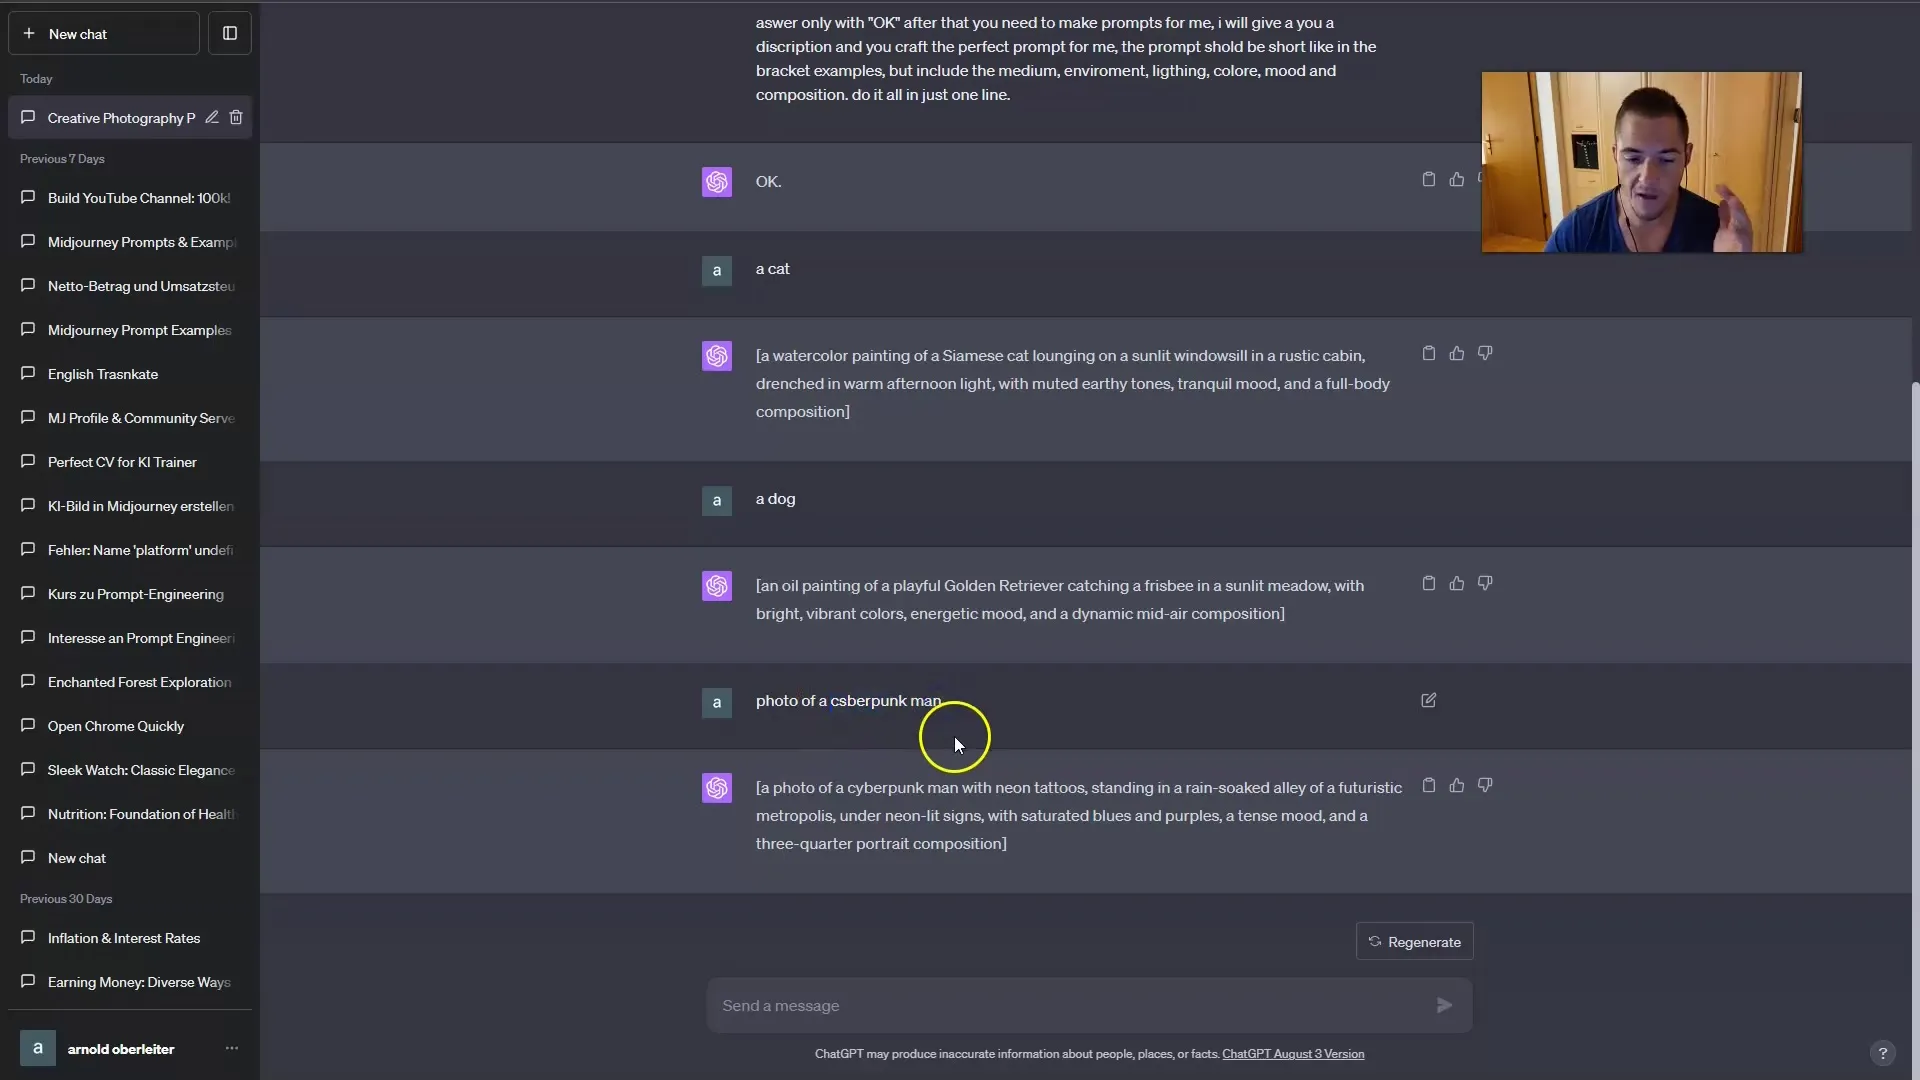The image size is (1920, 1080).
Task: Click the thumbs down icon on cyberpunk response
Action: [x=1485, y=786]
